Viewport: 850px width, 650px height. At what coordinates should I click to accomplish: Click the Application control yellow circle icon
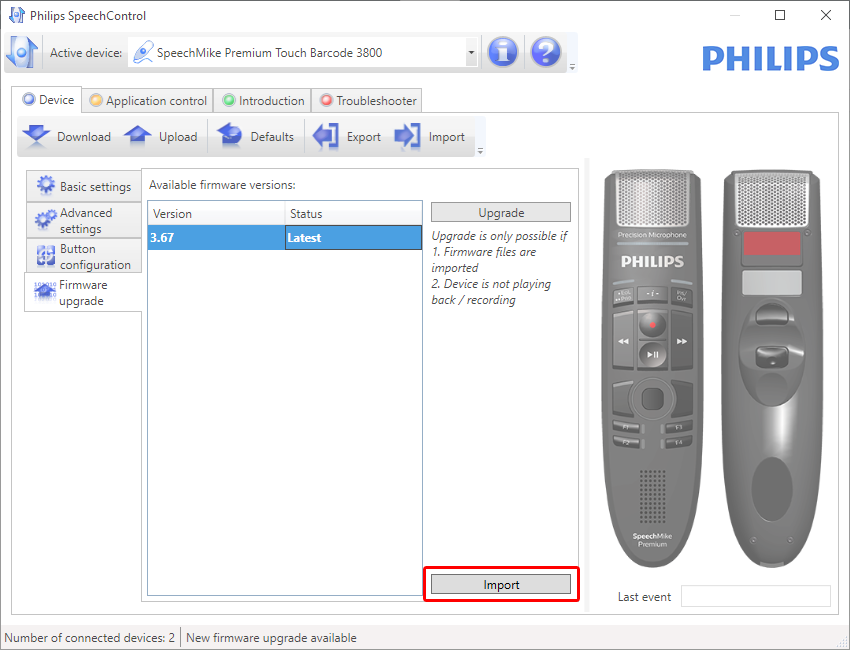(x=96, y=100)
